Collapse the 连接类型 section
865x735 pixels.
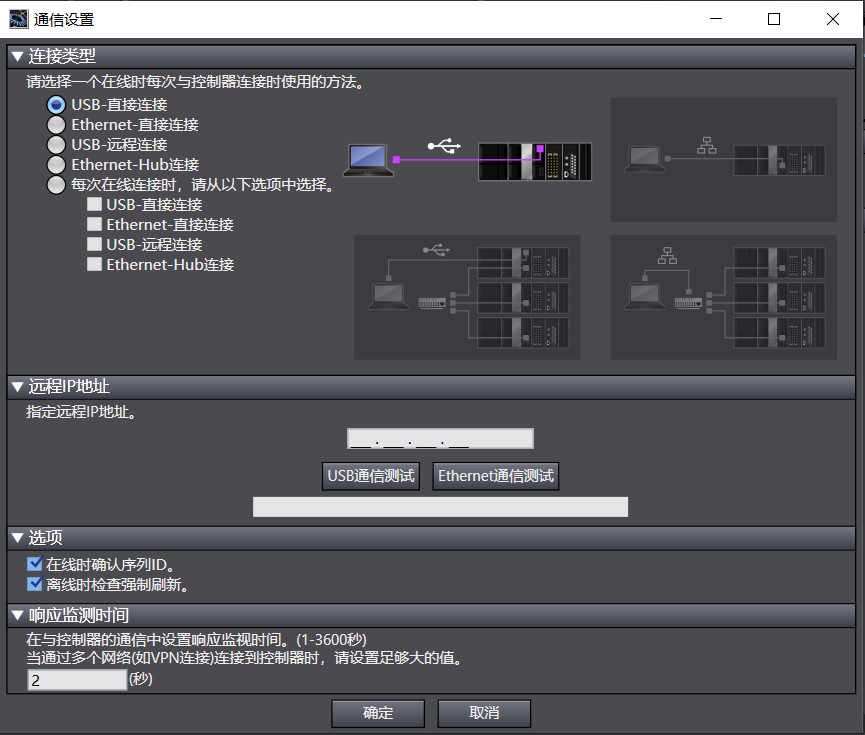[18, 56]
